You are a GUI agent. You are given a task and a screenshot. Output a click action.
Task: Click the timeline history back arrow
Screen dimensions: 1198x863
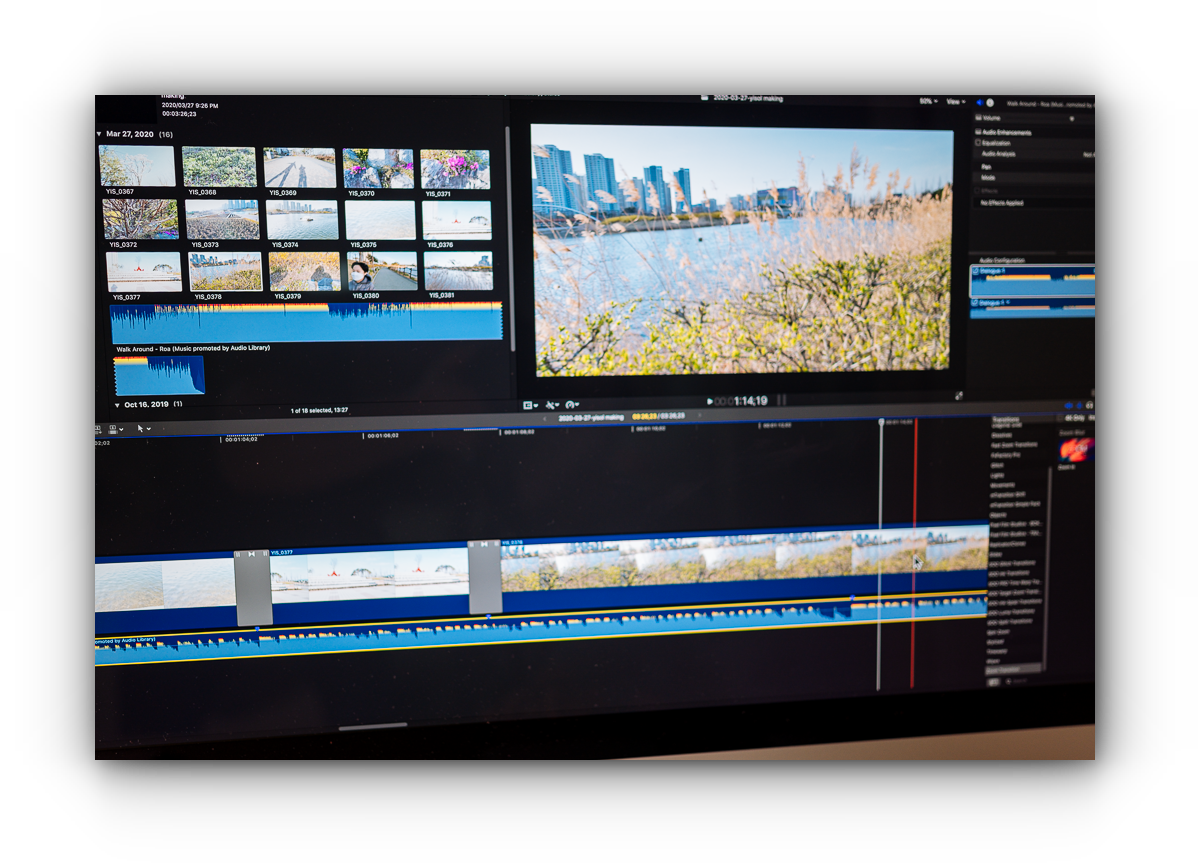(545, 419)
